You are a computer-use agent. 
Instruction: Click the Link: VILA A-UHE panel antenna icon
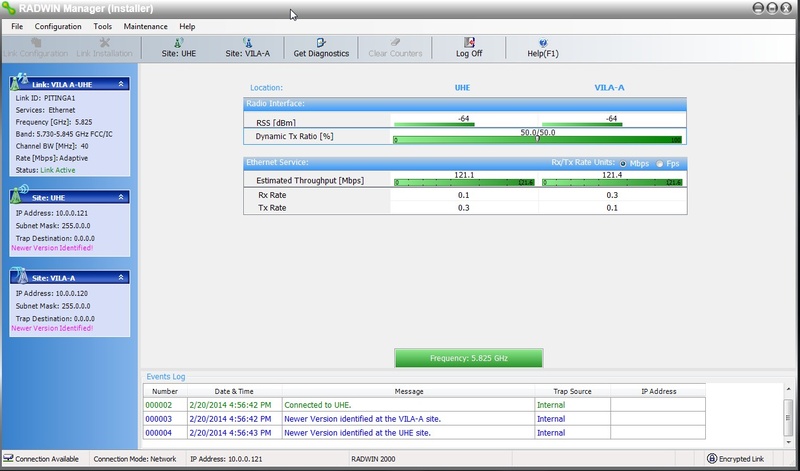pos(19,82)
